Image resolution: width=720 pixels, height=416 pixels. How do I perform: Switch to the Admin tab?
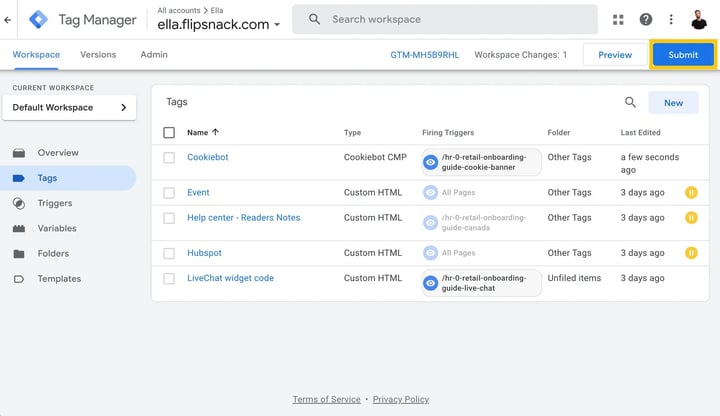point(154,54)
